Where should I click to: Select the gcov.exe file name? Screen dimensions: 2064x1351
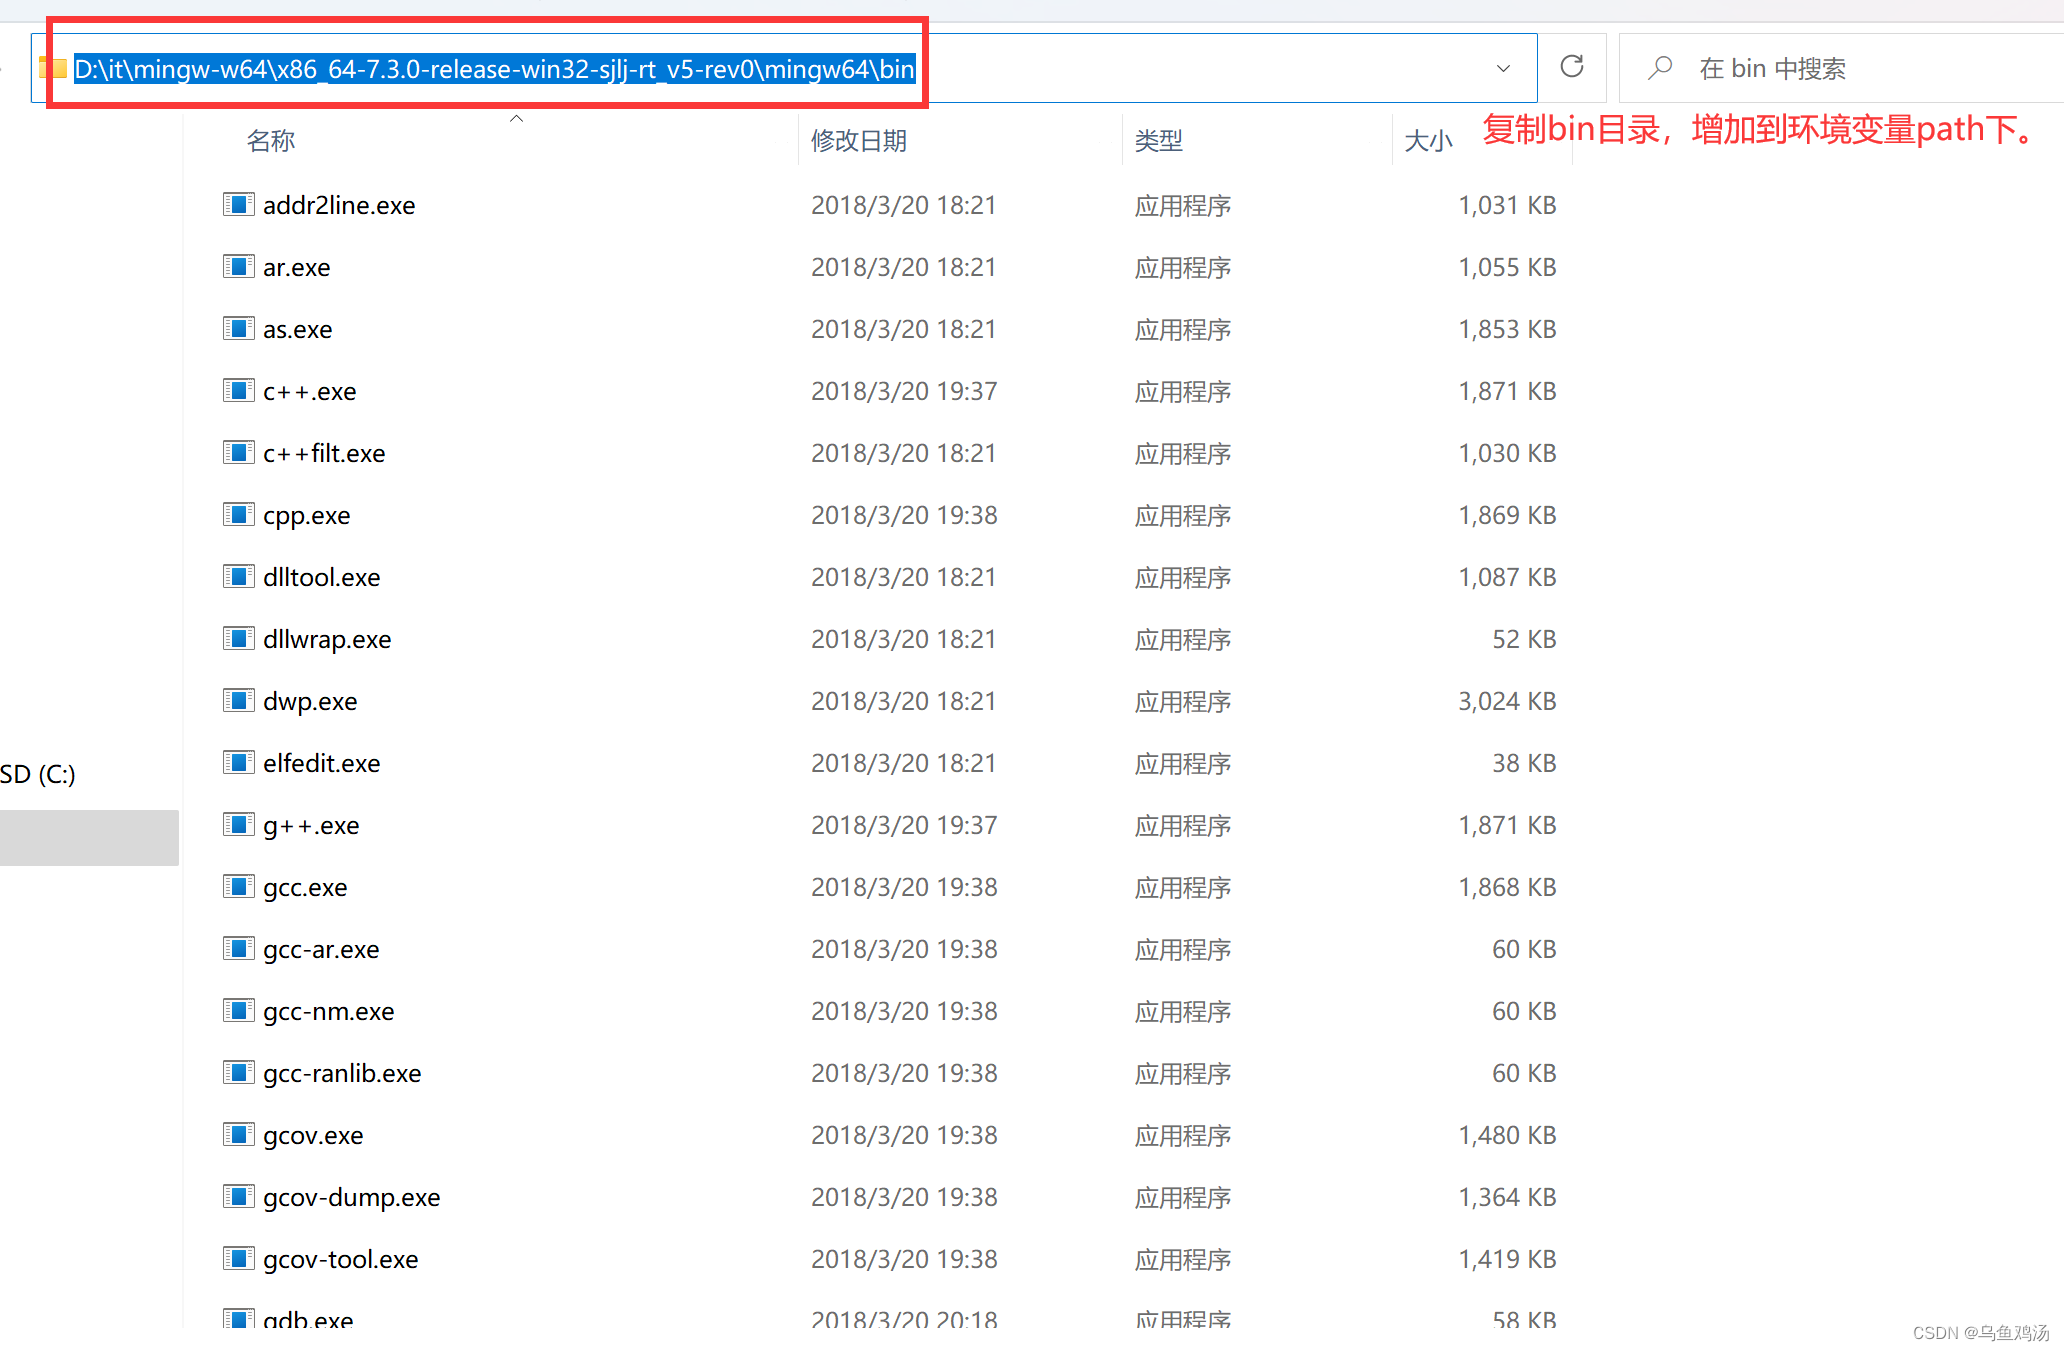pos(313,1135)
